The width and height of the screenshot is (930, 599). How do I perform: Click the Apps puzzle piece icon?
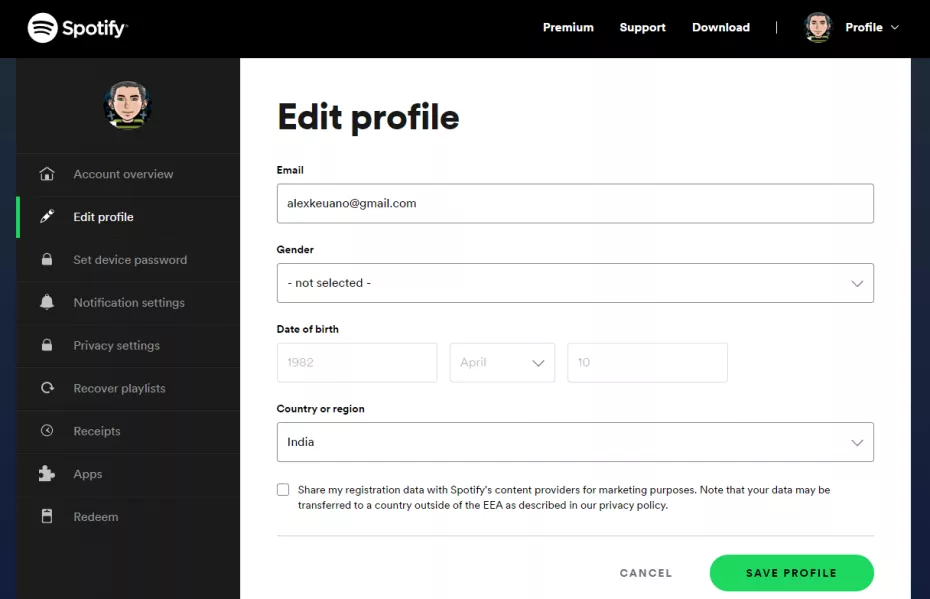pos(47,474)
